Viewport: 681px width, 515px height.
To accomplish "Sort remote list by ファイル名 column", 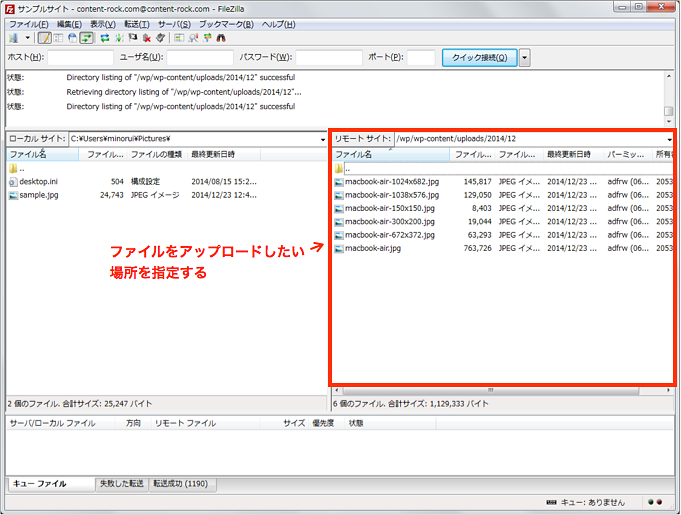I will pyautogui.click(x=391, y=154).
